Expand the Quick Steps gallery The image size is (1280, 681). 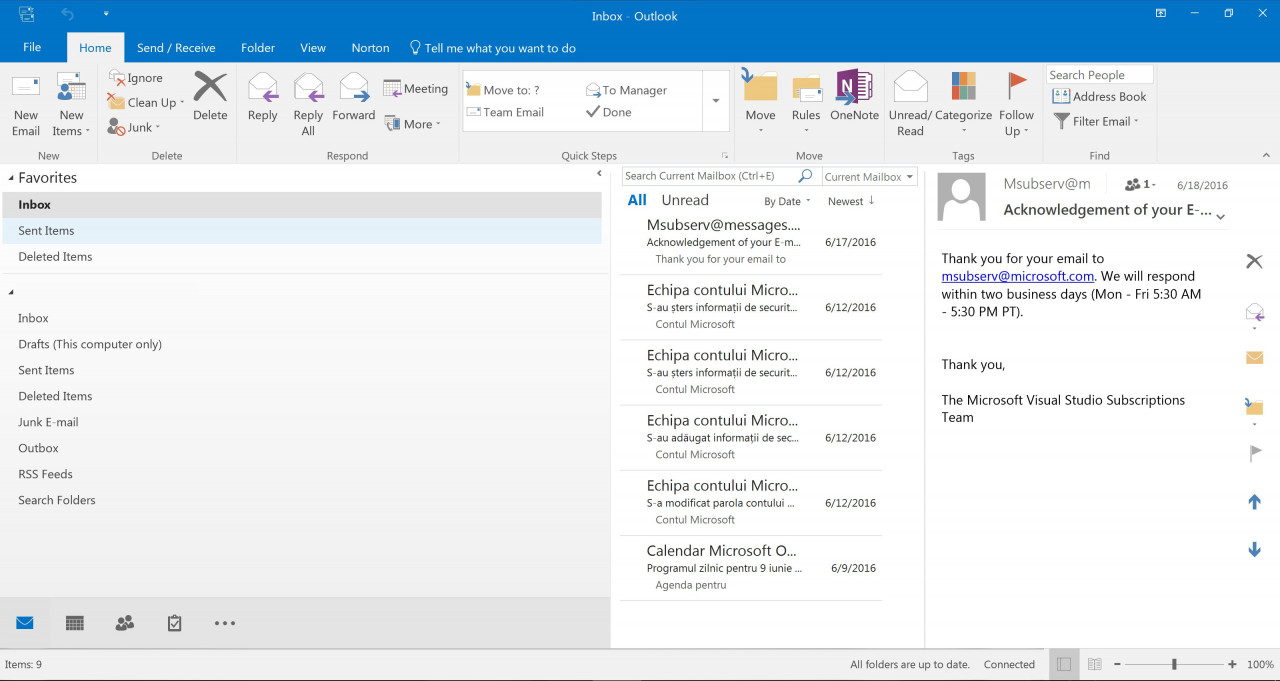click(x=716, y=101)
